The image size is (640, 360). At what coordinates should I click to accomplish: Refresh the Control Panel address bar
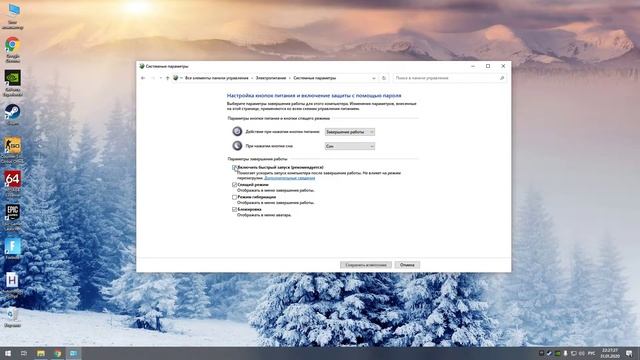tap(384, 78)
